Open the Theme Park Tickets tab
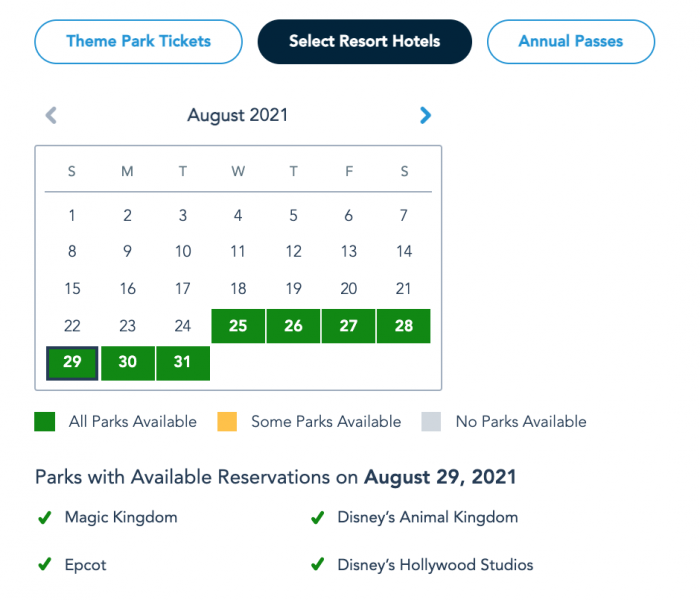700x600 pixels. (x=138, y=42)
